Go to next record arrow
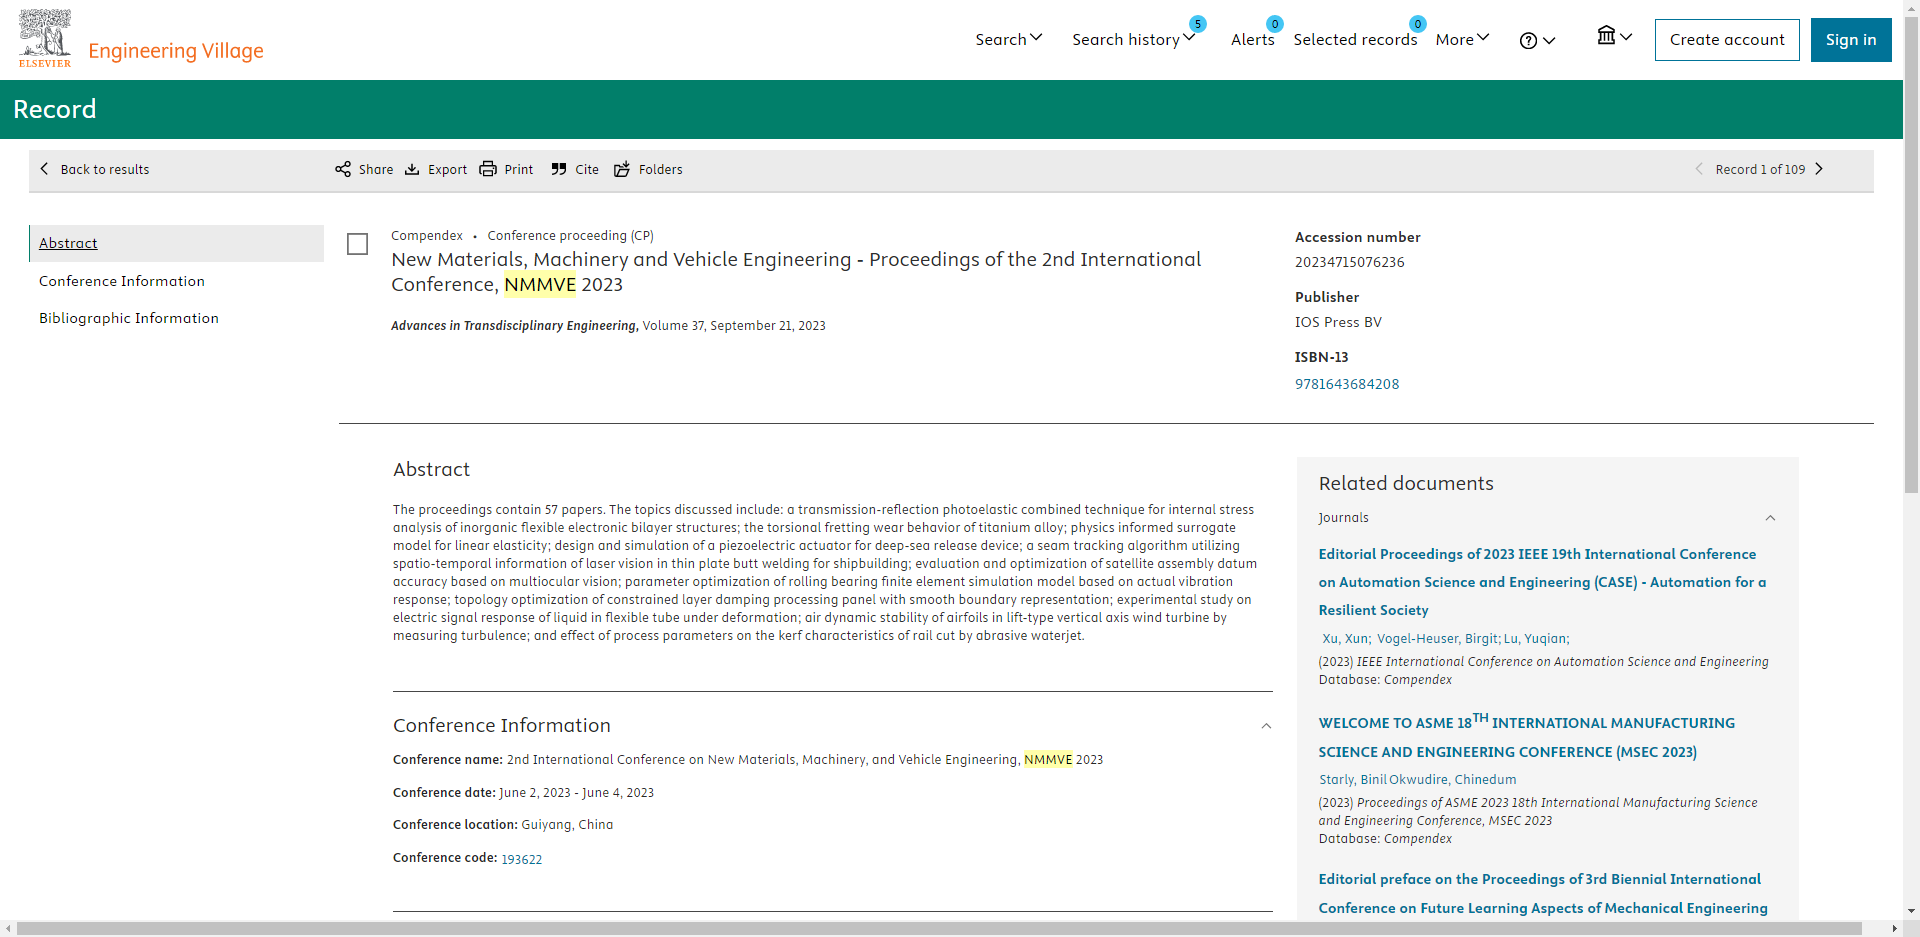 coord(1819,169)
